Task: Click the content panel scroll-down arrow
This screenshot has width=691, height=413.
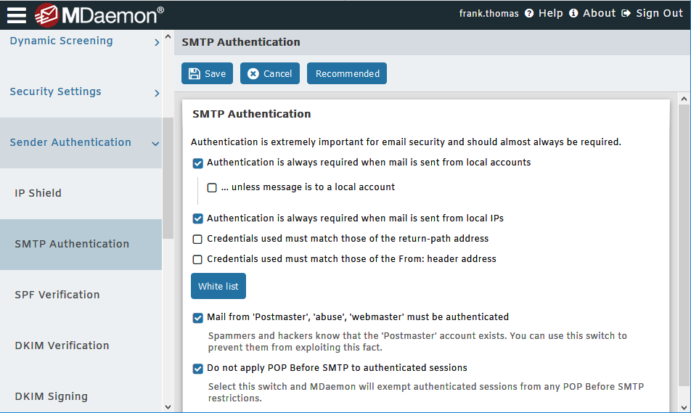Action: click(x=684, y=407)
